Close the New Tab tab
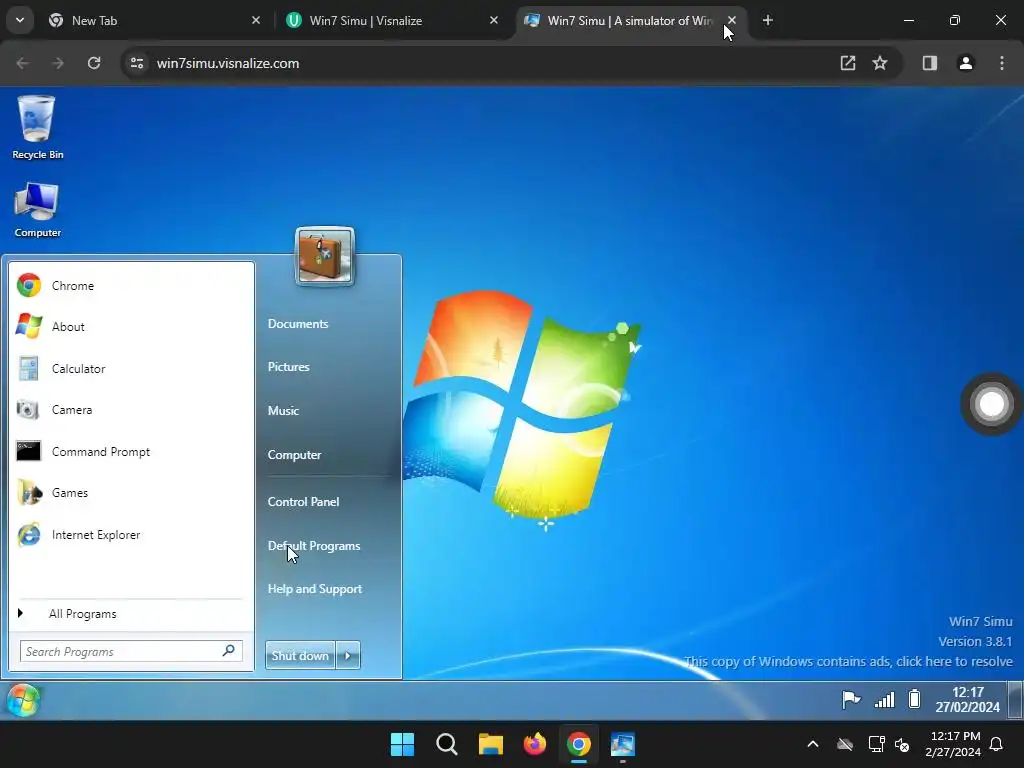Screen dimensions: 1024x768 256,20
